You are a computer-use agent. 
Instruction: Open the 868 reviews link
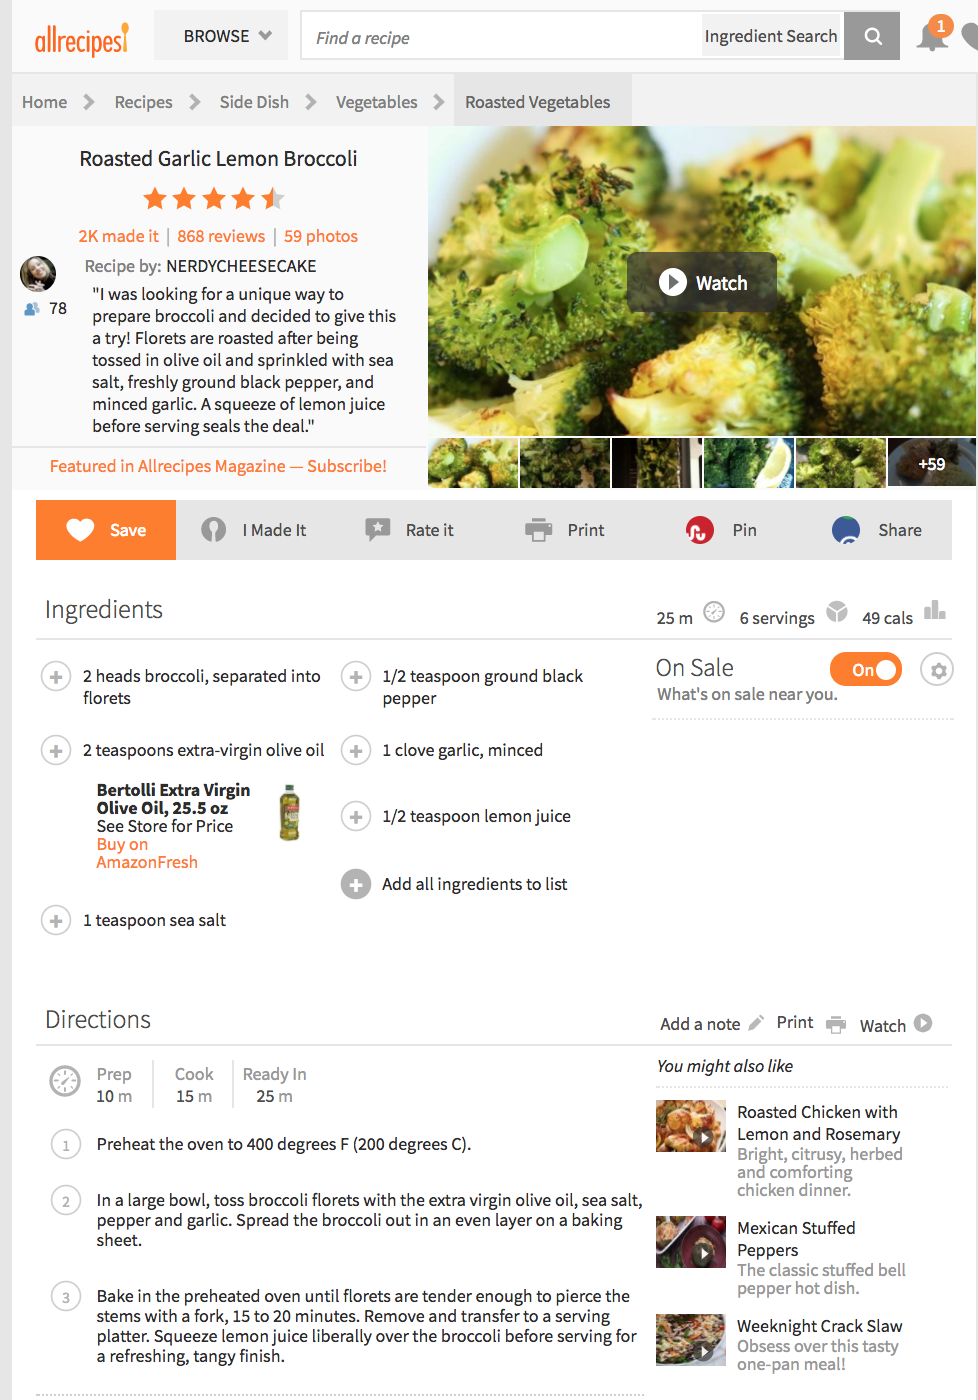[x=221, y=236]
